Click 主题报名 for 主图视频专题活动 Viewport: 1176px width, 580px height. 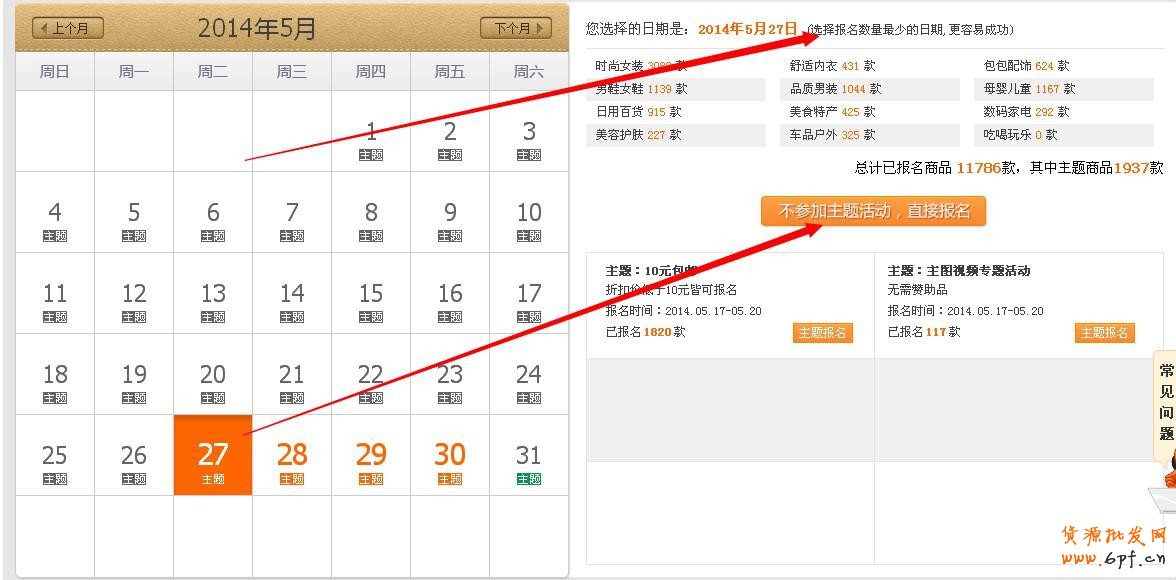[x=1104, y=333]
